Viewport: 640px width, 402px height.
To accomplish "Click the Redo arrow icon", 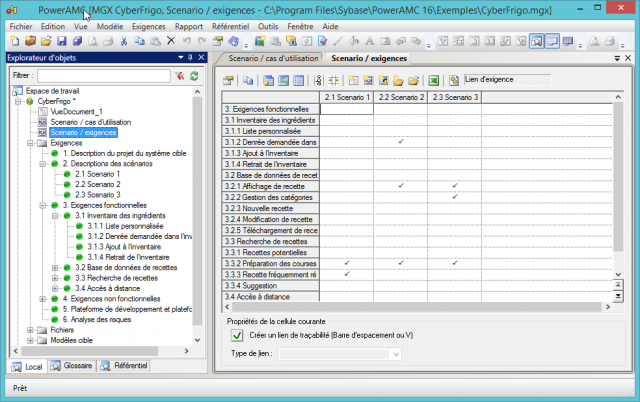I will coord(202,41).
